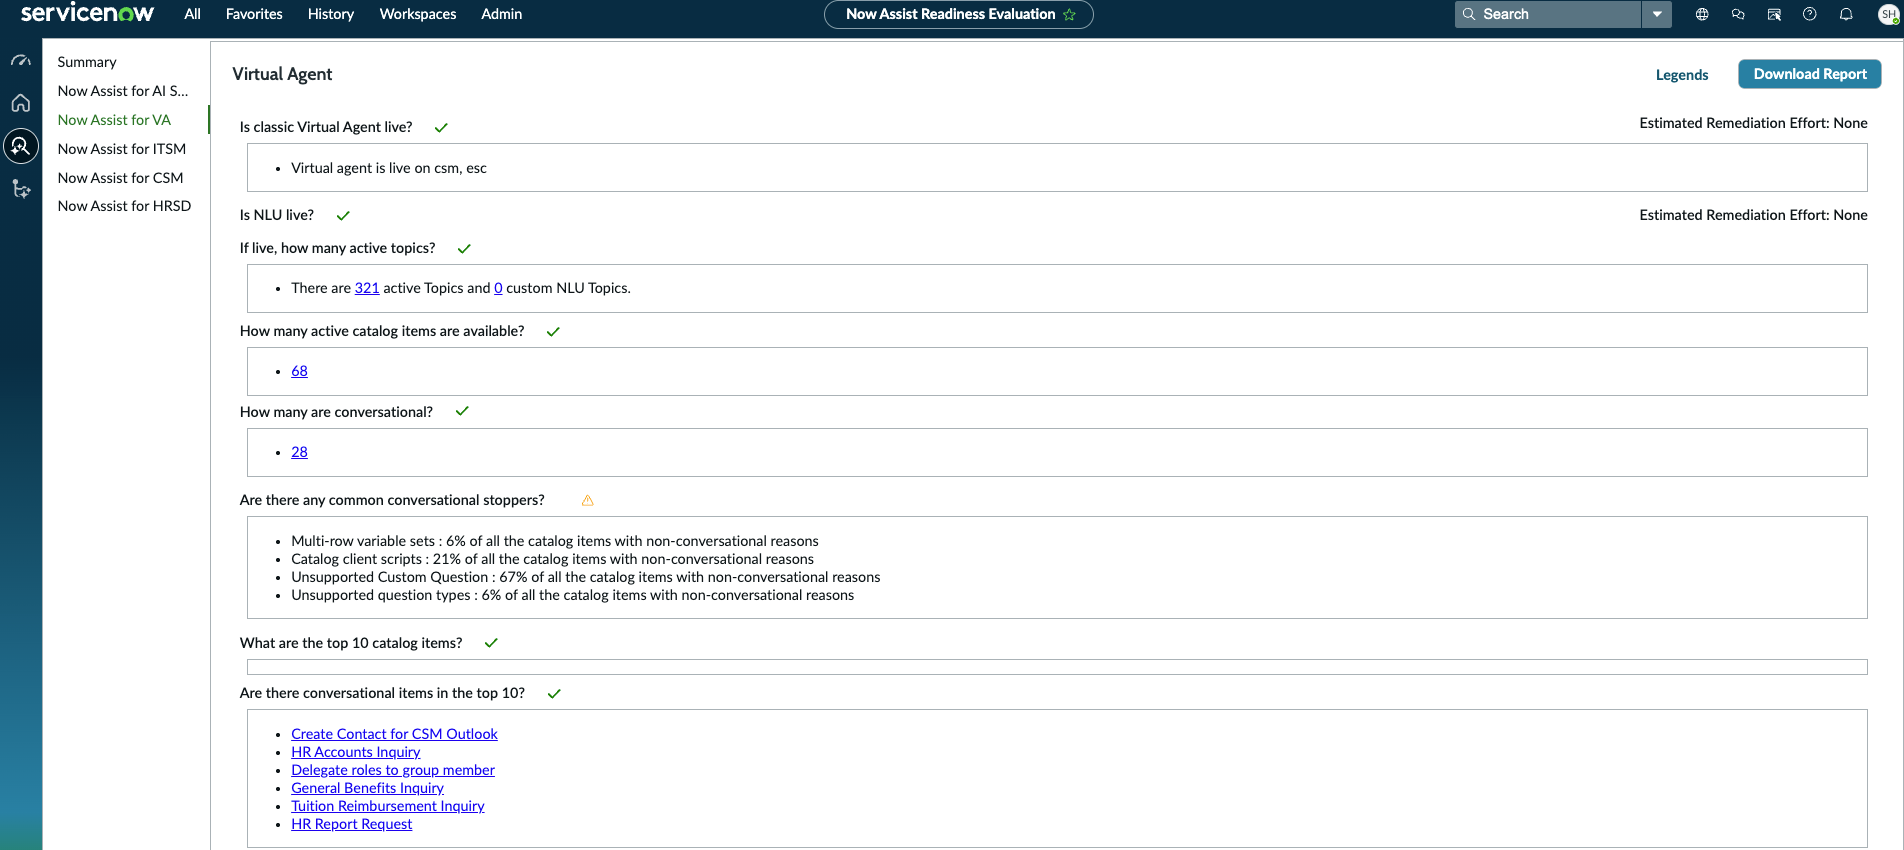Click 'Unsupported question types : 6%' line

tap(573, 595)
